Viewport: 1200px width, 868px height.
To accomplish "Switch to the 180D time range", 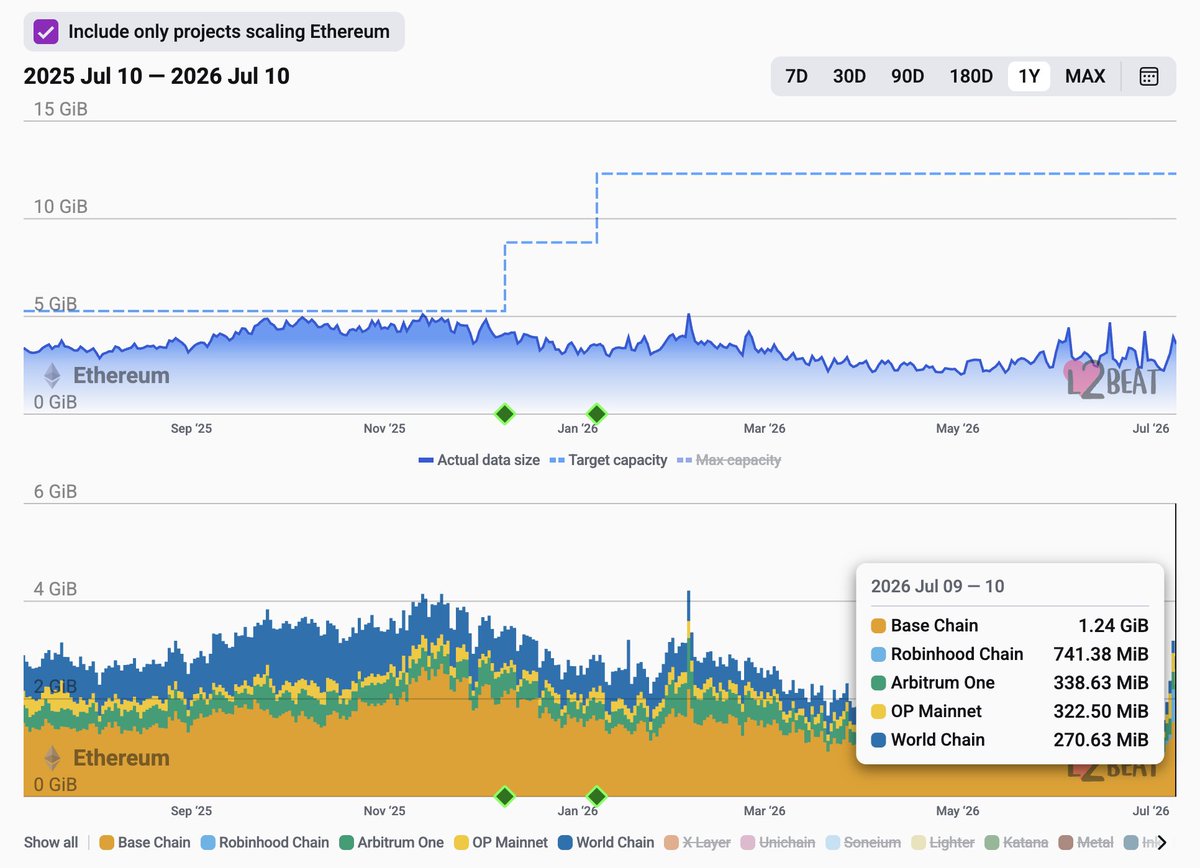I will [971, 76].
